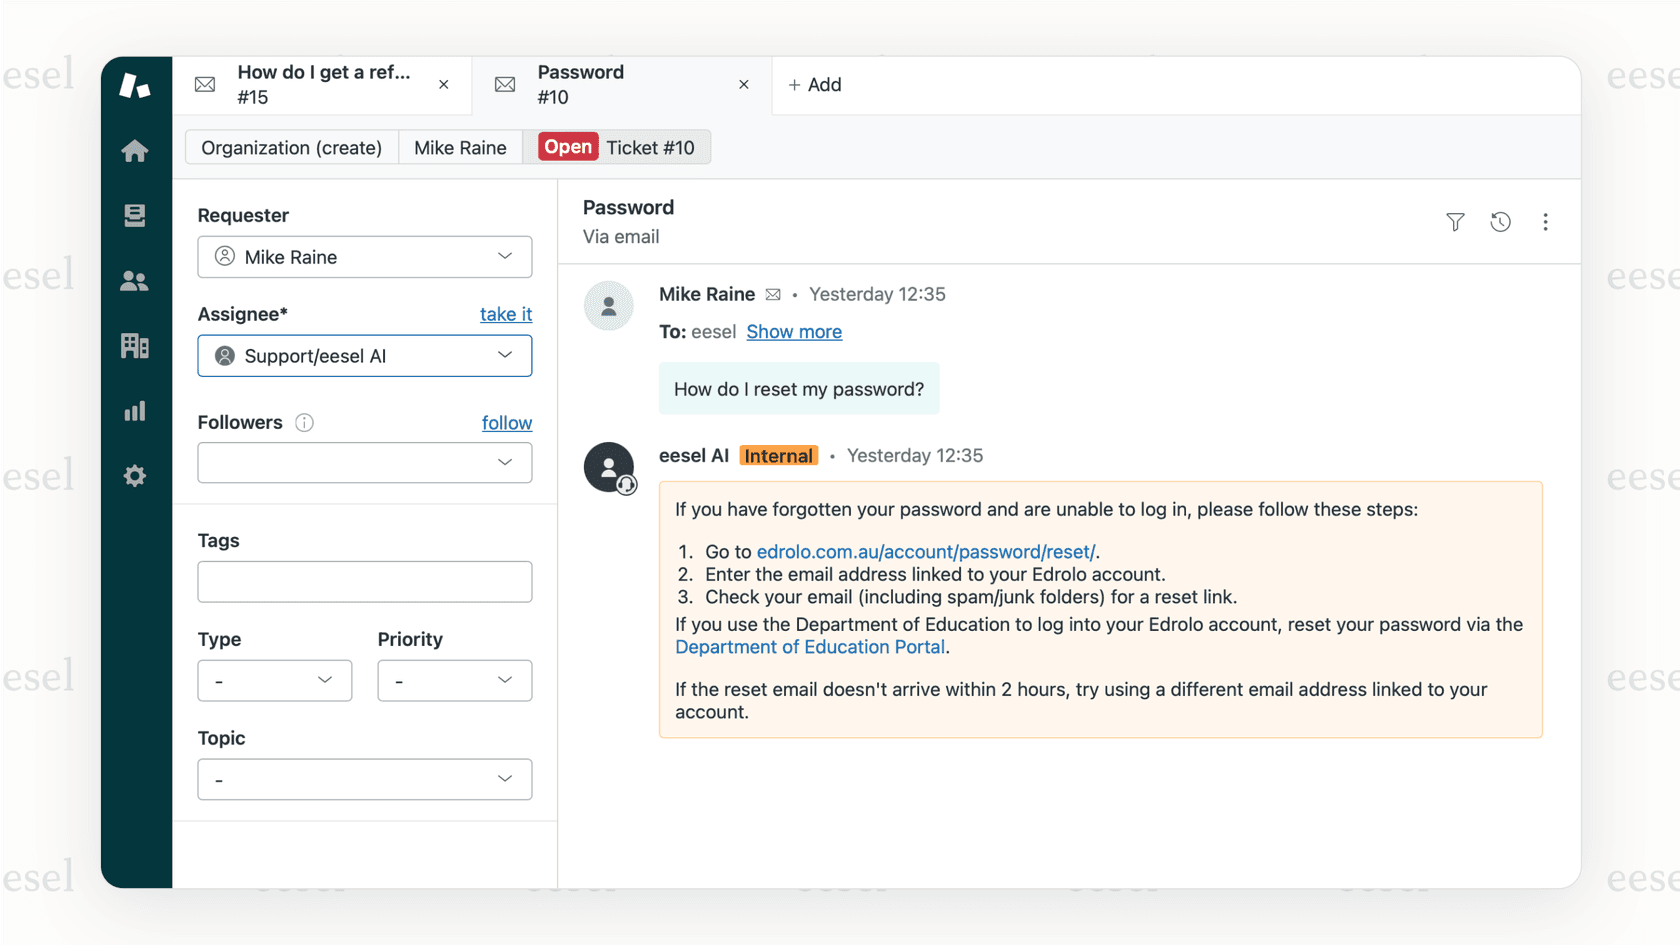Open the Tickets inbox in the sidebar
Screen dimensions: 1680x945
pyautogui.click(x=134, y=215)
